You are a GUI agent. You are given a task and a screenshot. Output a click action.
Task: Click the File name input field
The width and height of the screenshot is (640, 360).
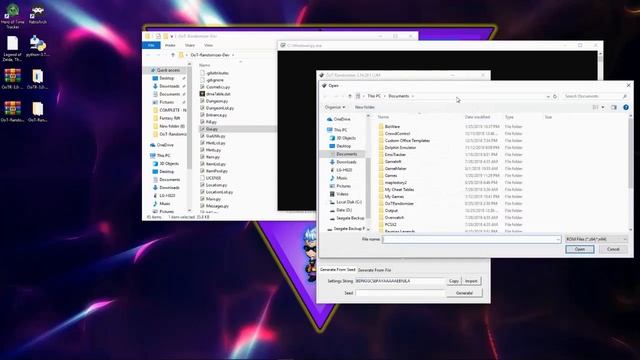pyautogui.click(x=469, y=240)
